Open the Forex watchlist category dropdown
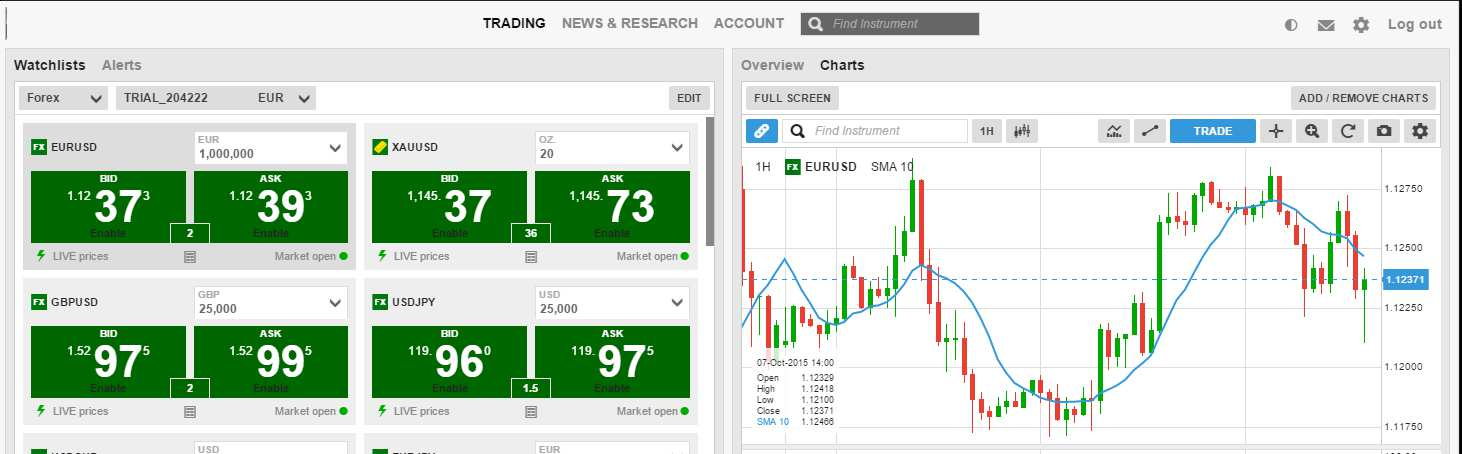This screenshot has height=454, width=1462. pos(63,98)
